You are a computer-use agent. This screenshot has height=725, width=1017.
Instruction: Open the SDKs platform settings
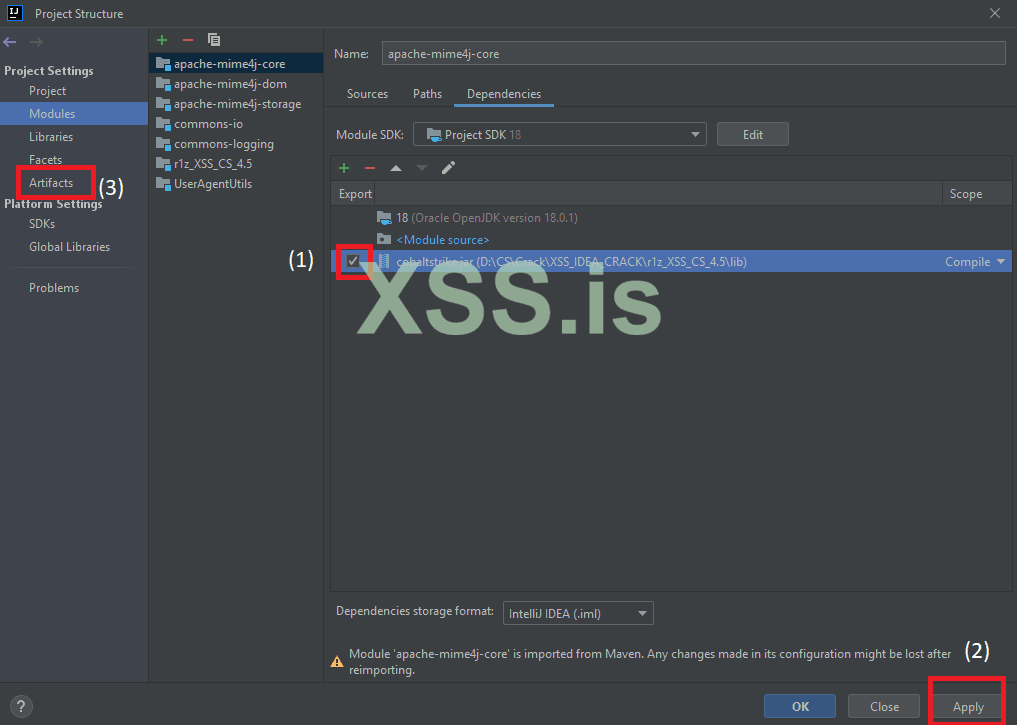tap(42, 224)
